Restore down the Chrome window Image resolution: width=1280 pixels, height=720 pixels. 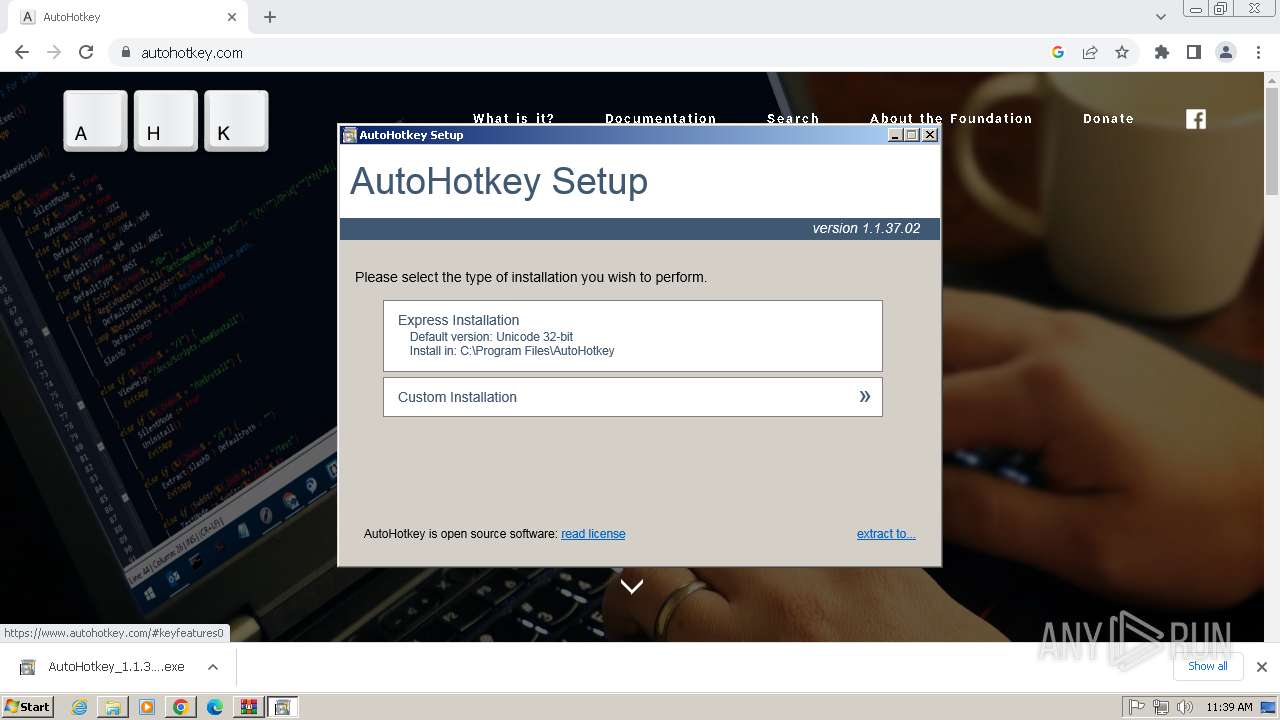(1221, 9)
